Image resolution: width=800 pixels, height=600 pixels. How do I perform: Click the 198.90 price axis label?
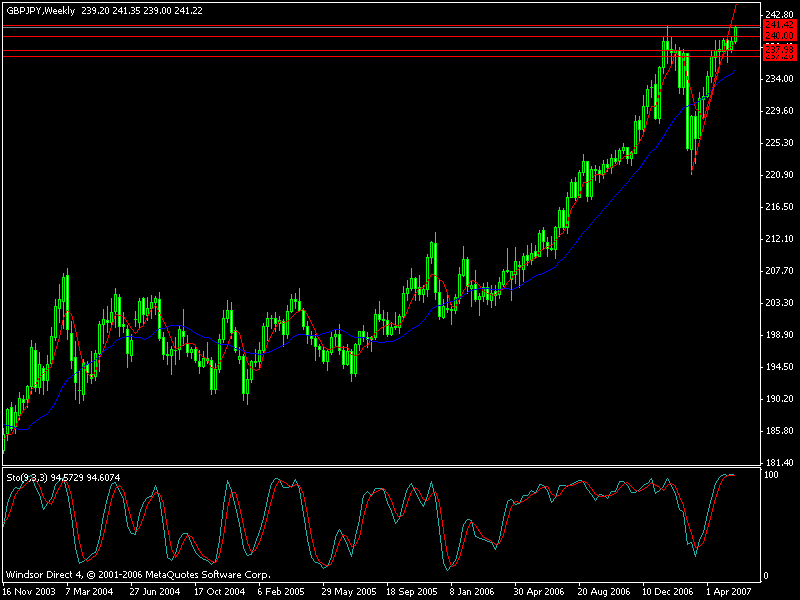[x=778, y=335]
